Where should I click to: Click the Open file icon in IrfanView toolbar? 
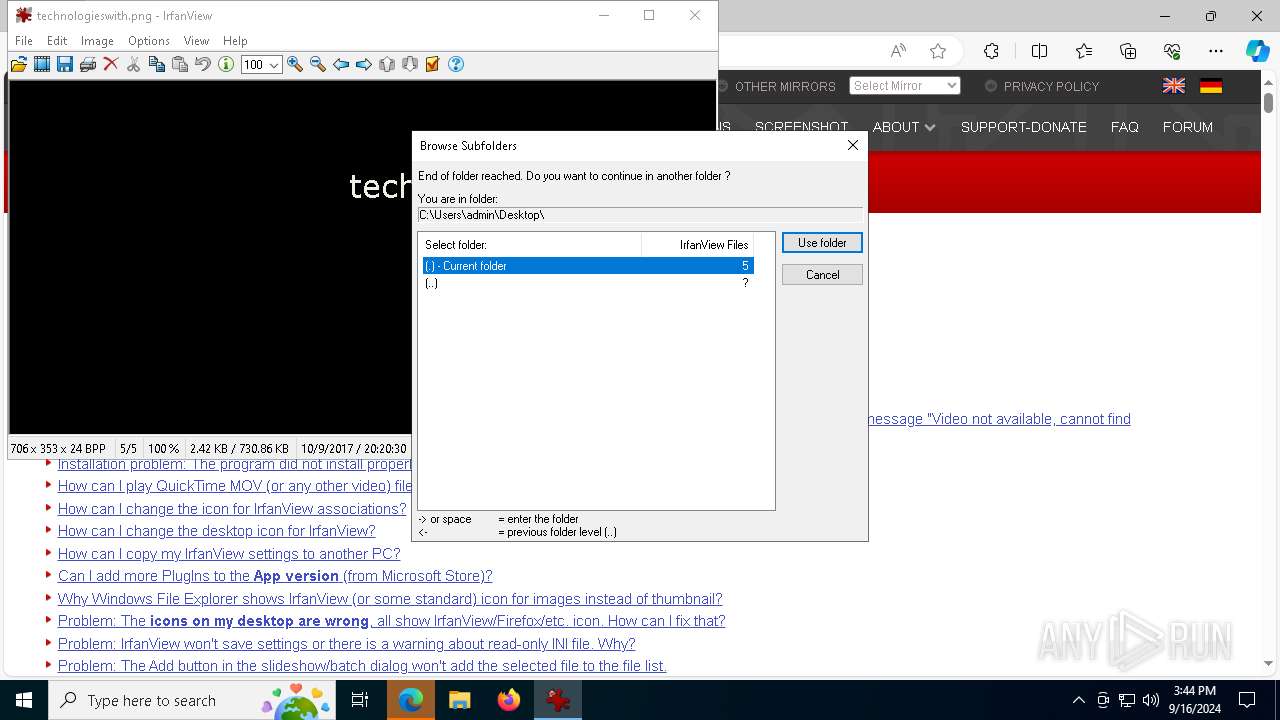click(18, 64)
